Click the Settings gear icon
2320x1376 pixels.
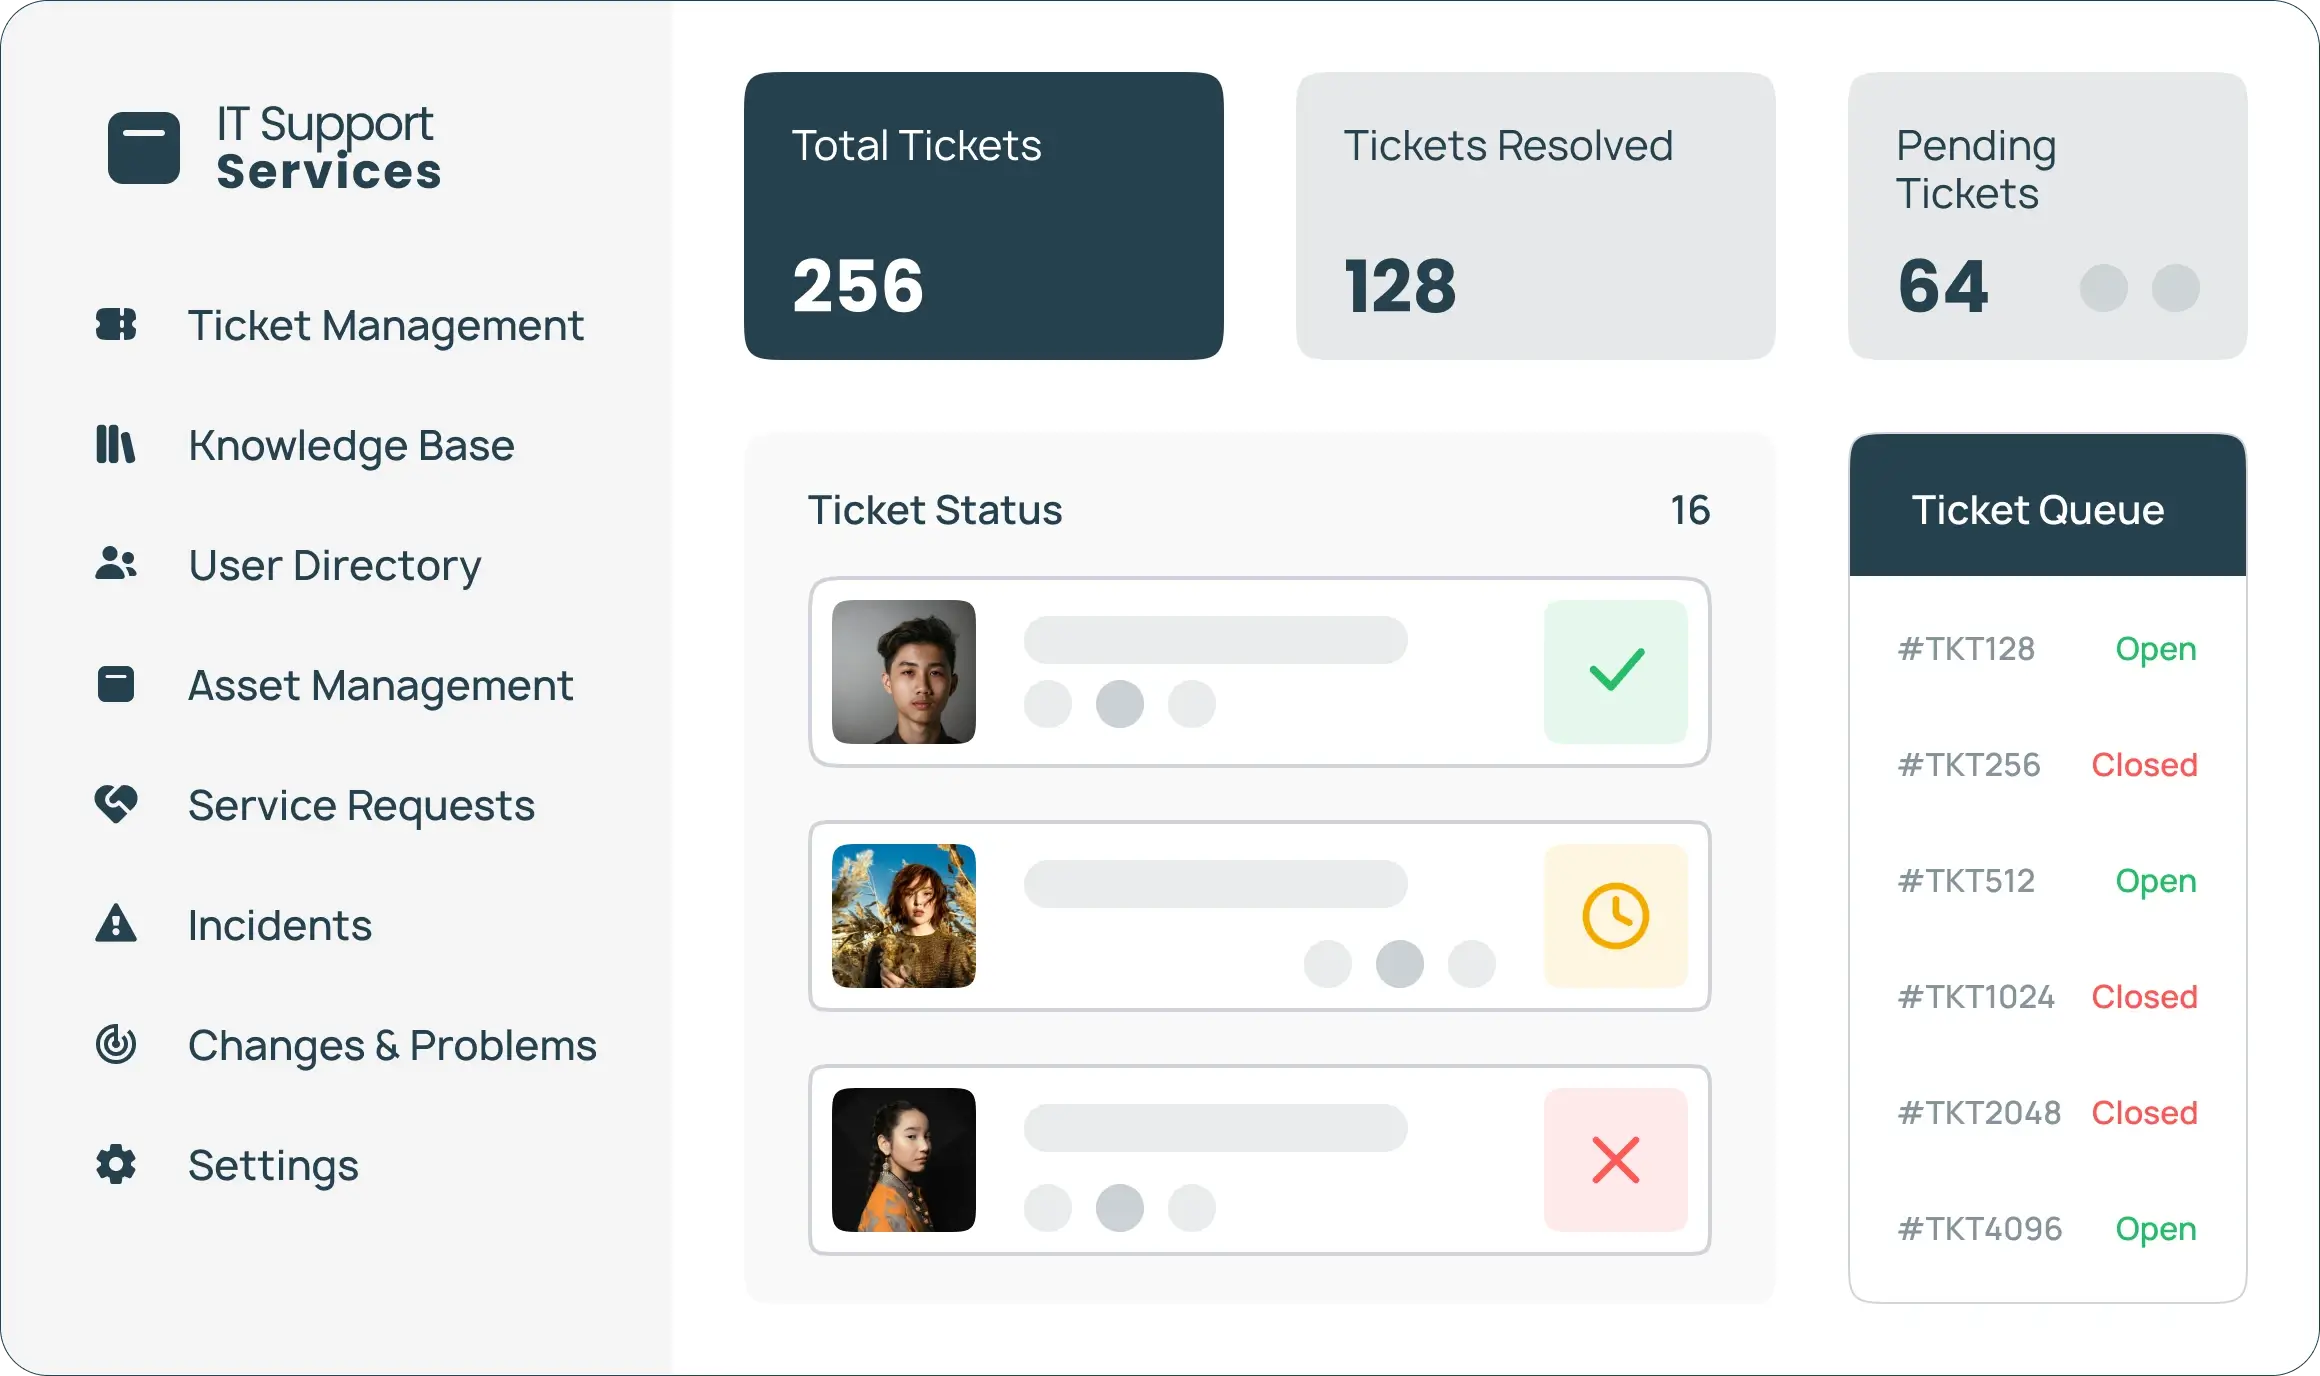click(x=116, y=1164)
